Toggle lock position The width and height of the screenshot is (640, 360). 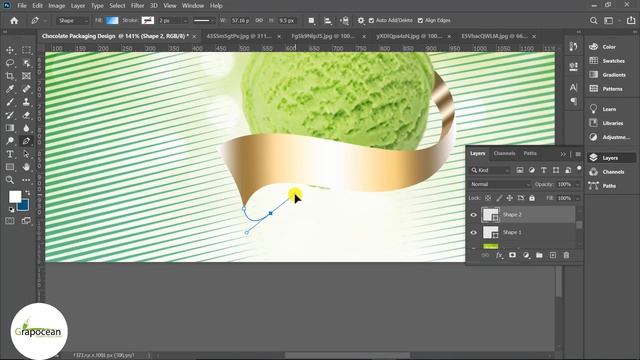coord(510,198)
